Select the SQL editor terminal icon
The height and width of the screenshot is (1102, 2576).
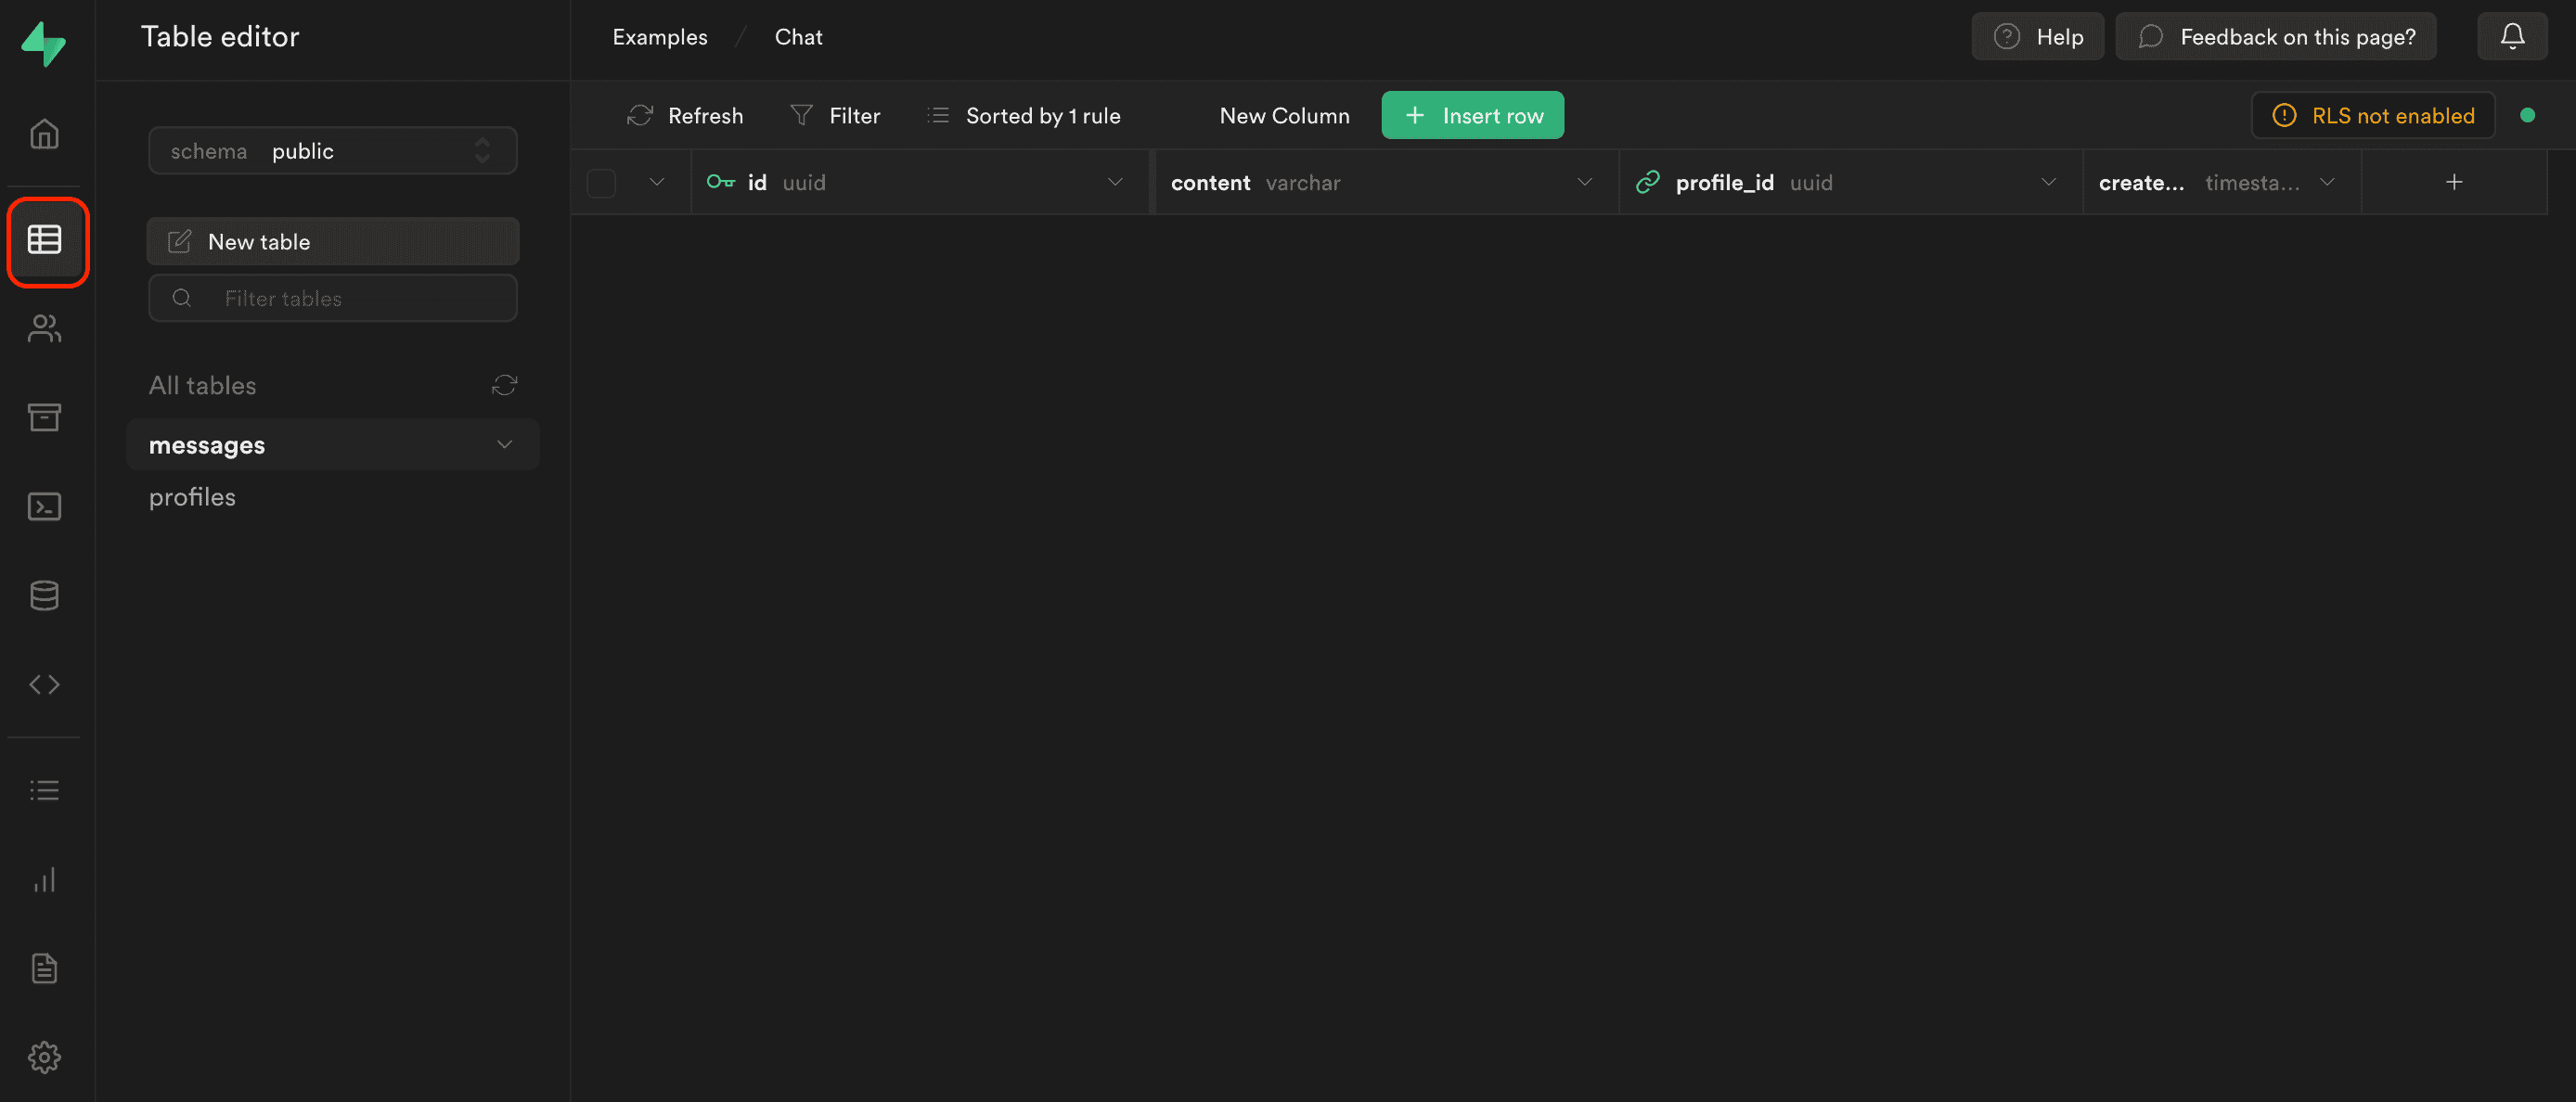pyautogui.click(x=45, y=506)
